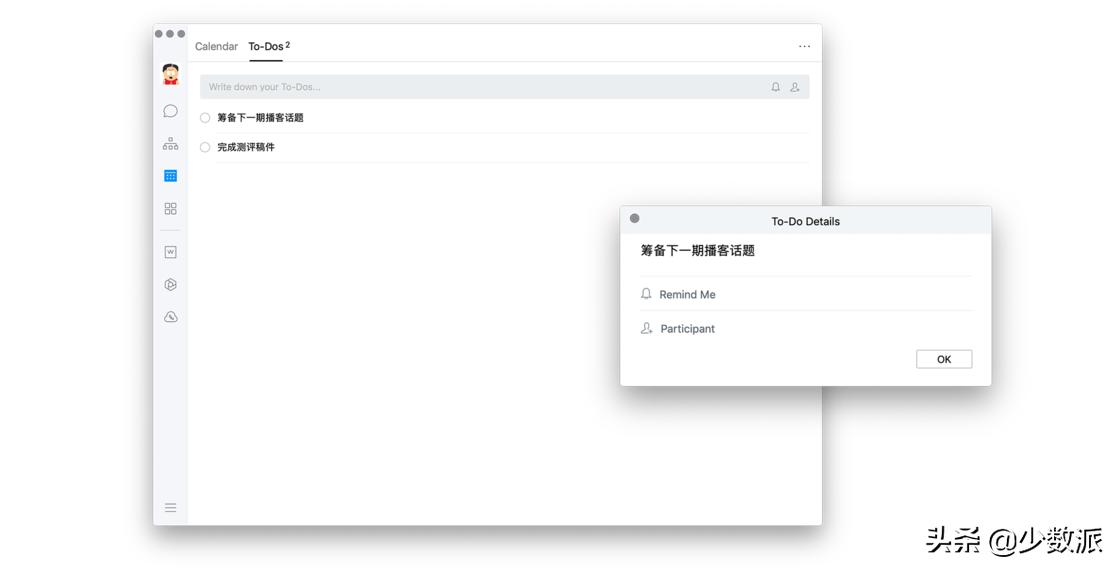This screenshot has height=572, width=1120.
Task: Open the meeting hexagon icon in sidebar
Action: tap(170, 284)
